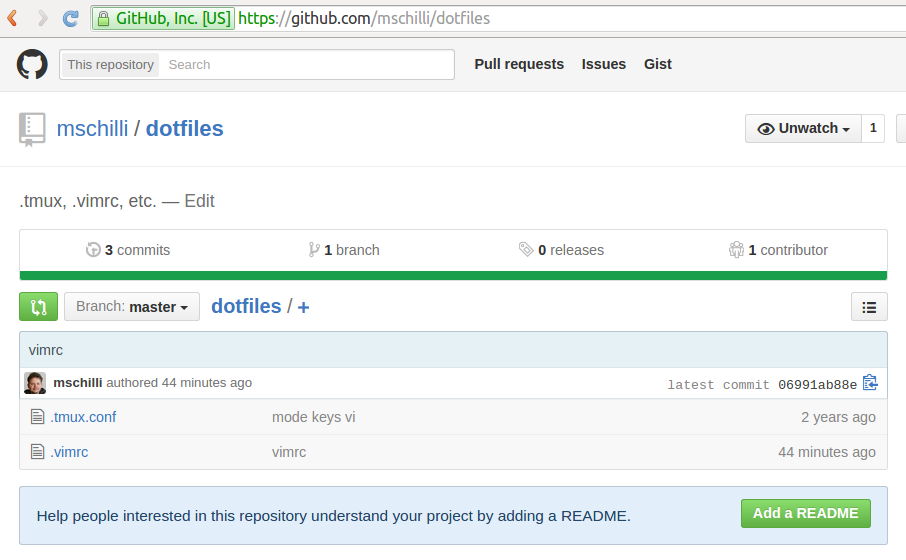Click mschilli's avatar thumbnail
This screenshot has height=560, width=906.
35,383
